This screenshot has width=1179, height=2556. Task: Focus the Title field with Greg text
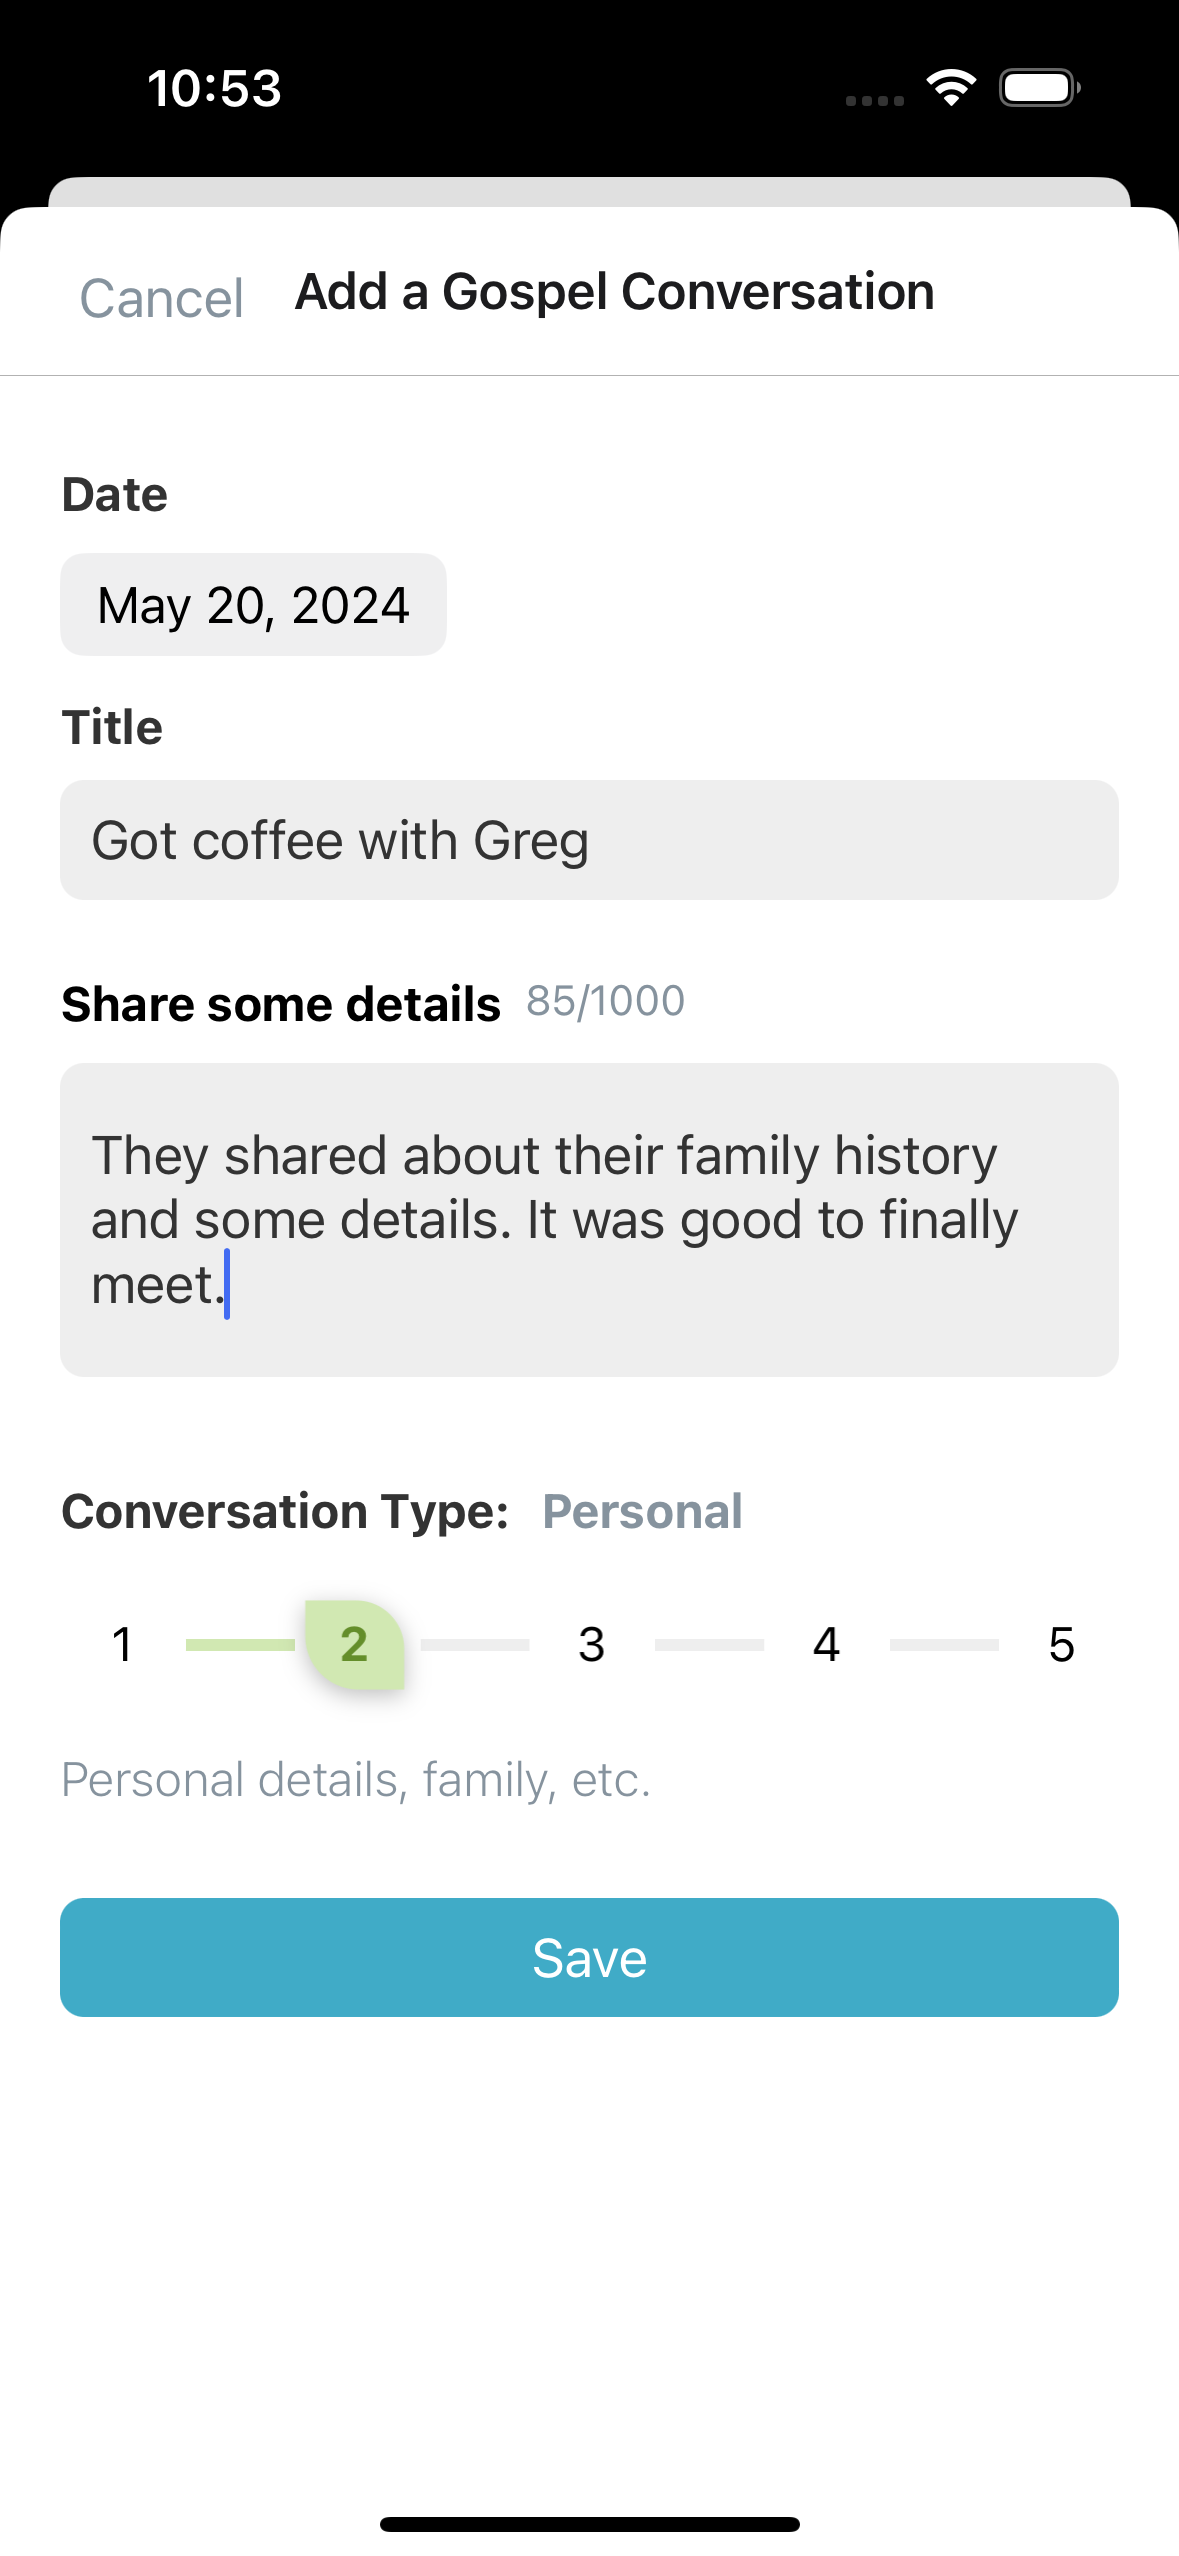click(589, 840)
